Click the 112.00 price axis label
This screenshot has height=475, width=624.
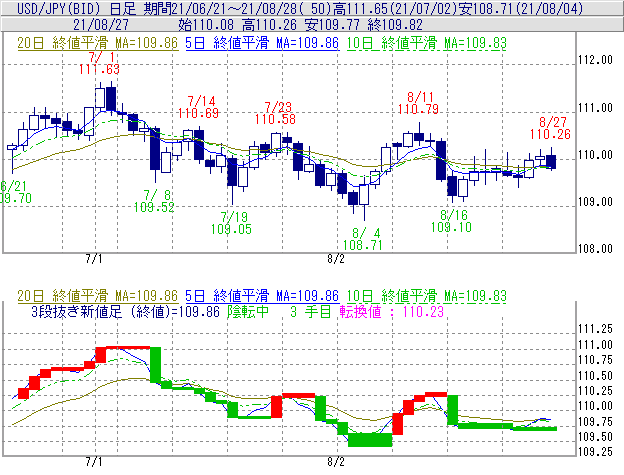(595, 60)
